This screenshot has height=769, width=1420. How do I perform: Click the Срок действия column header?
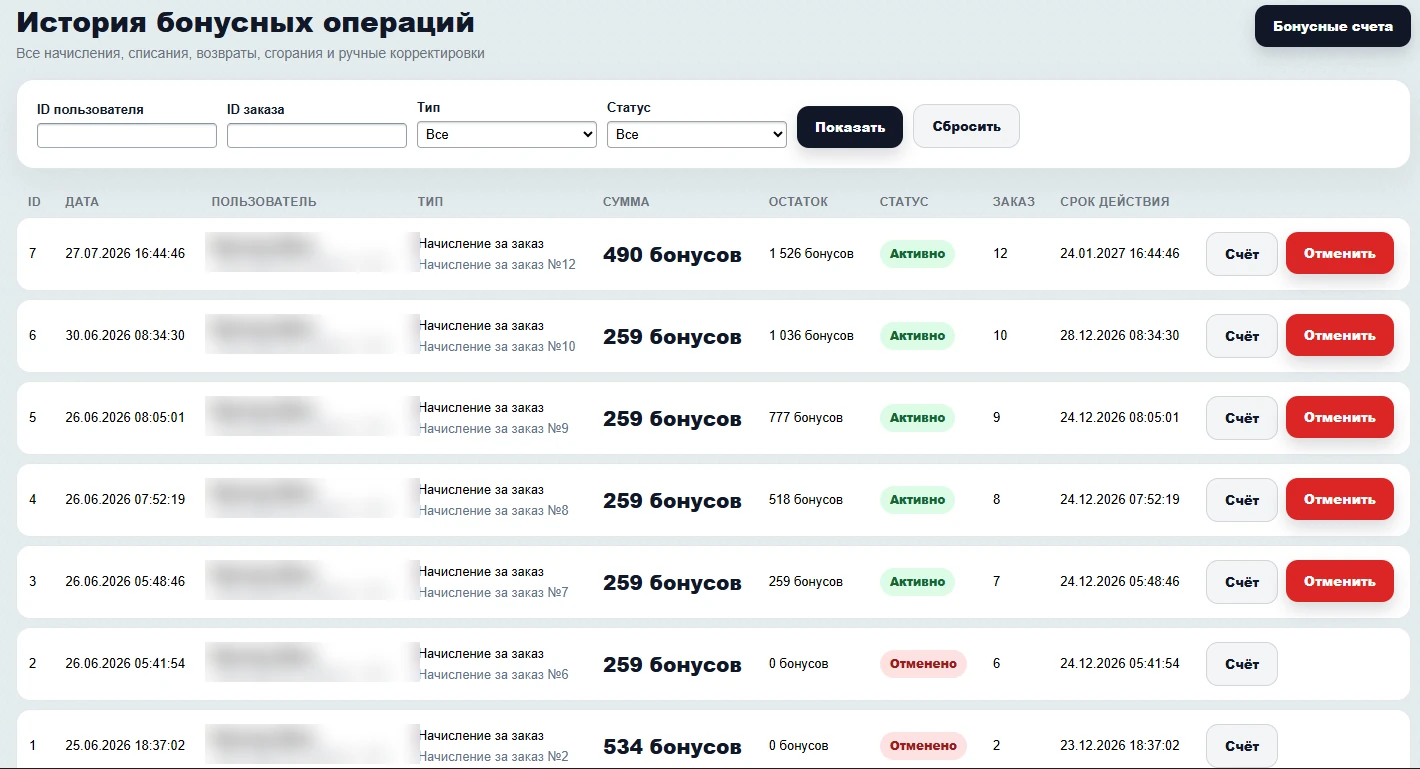[1115, 202]
